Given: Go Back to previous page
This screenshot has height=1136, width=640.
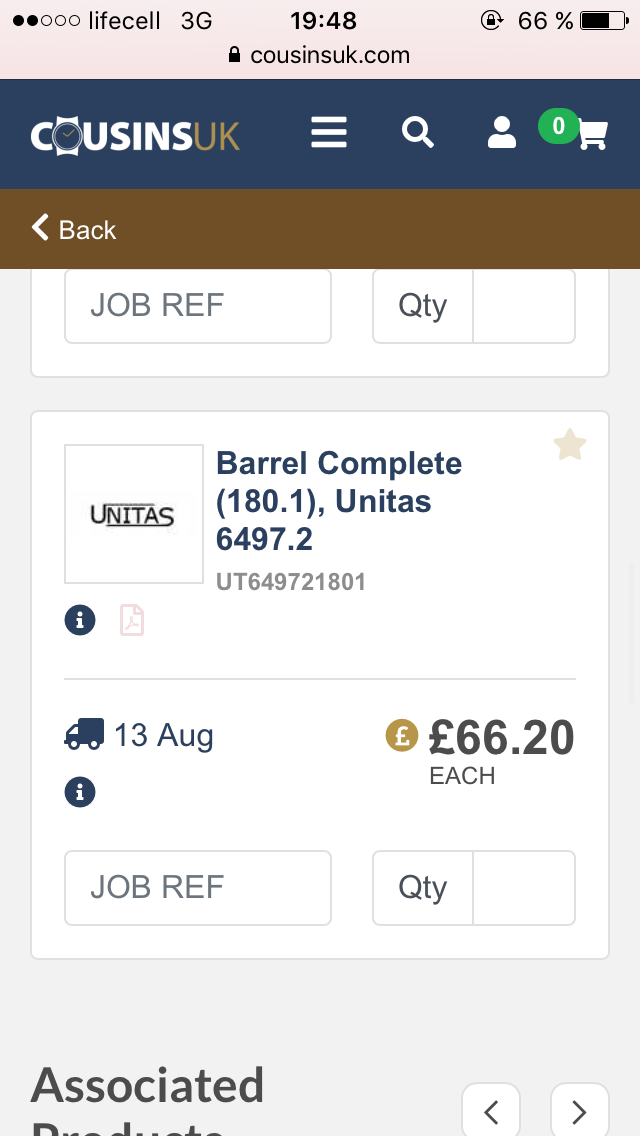Looking at the screenshot, I should [x=75, y=229].
